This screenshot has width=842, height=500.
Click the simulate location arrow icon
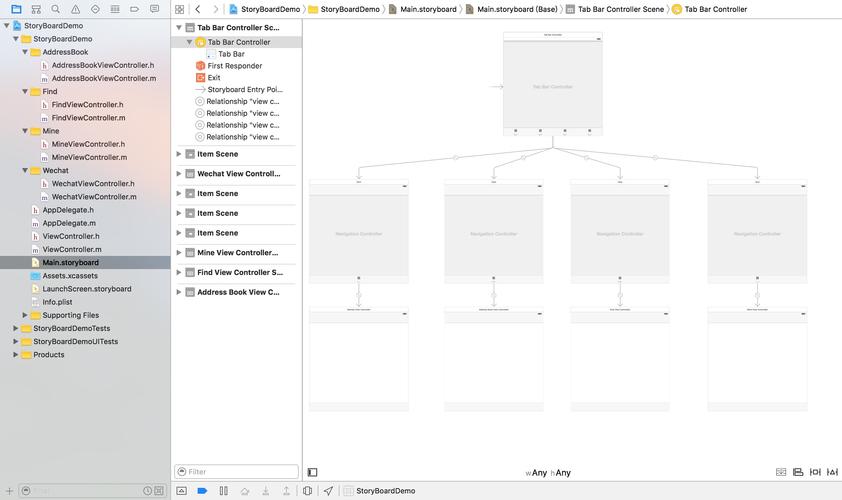[x=328, y=490]
